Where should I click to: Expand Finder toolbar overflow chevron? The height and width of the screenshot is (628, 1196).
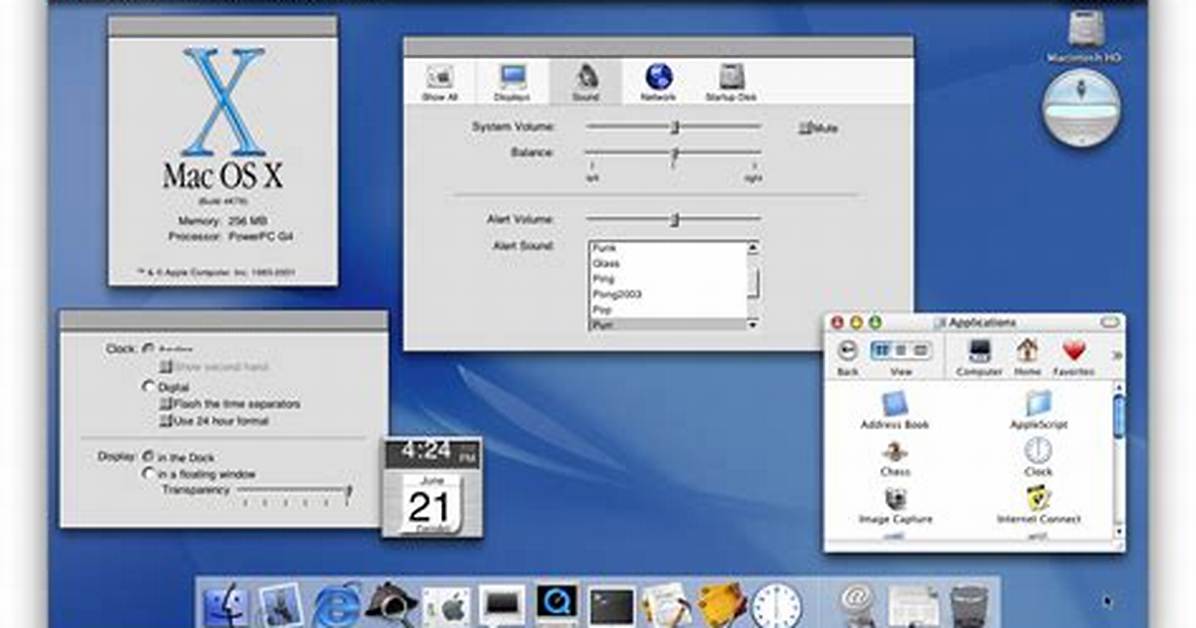pyautogui.click(x=1117, y=356)
